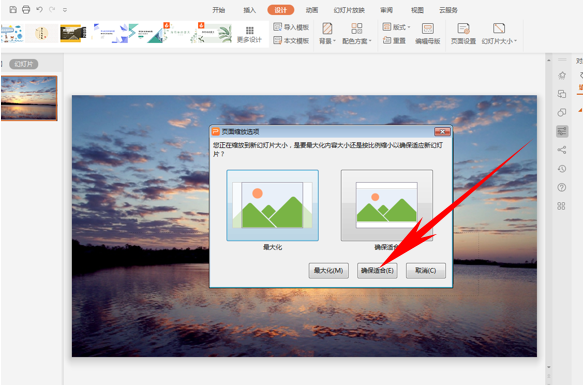The image size is (585, 385).
Task: Click the Undo arrow icon
Action: tap(39, 10)
